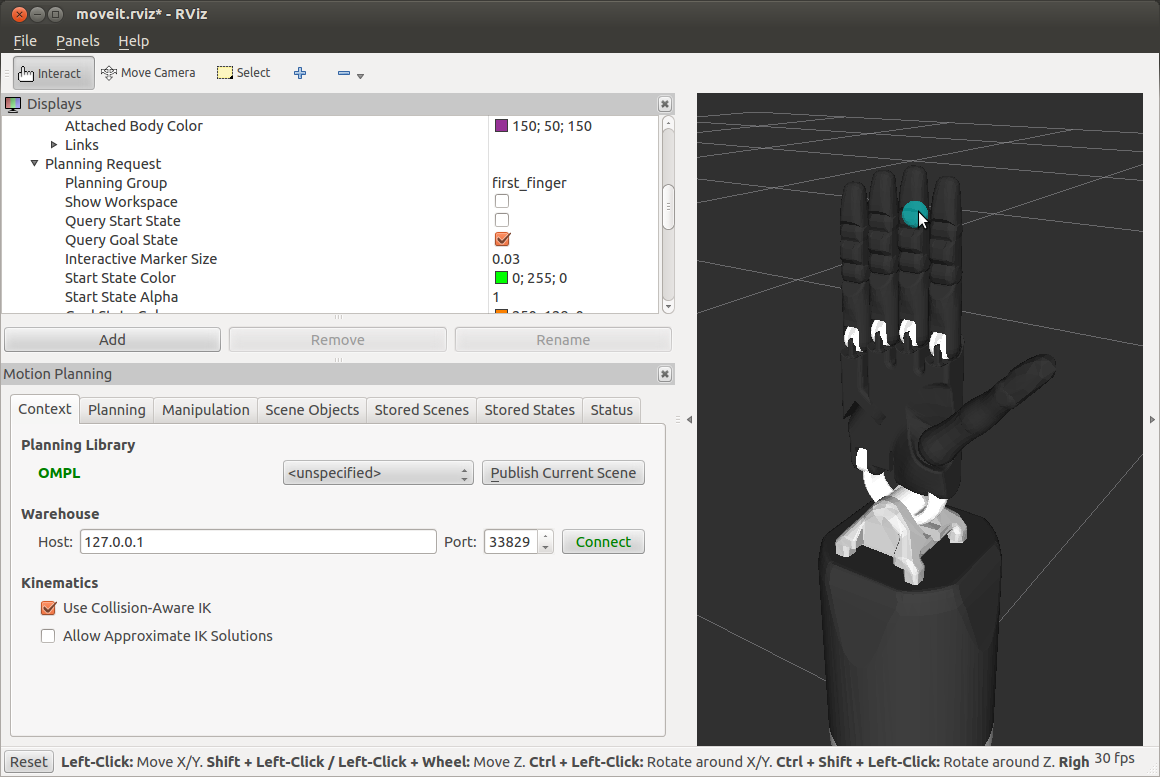Image resolution: width=1160 pixels, height=777 pixels.
Task: Click the Warehouse Host input field
Action: (258, 542)
